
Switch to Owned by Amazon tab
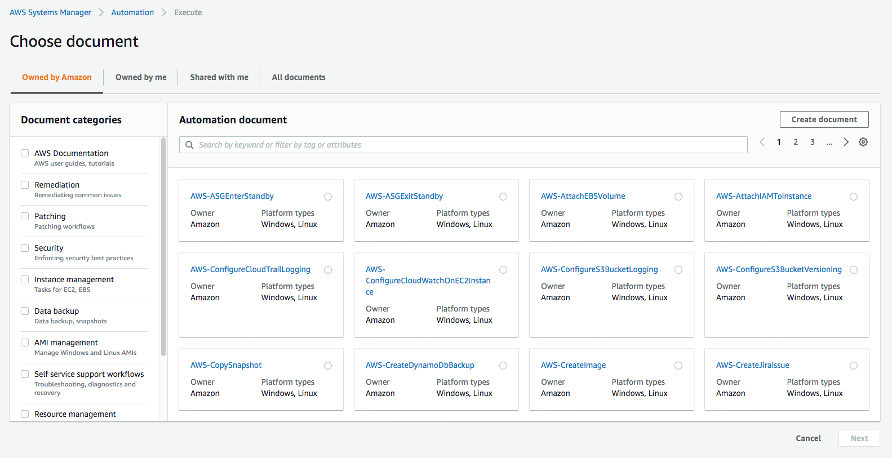(56, 77)
